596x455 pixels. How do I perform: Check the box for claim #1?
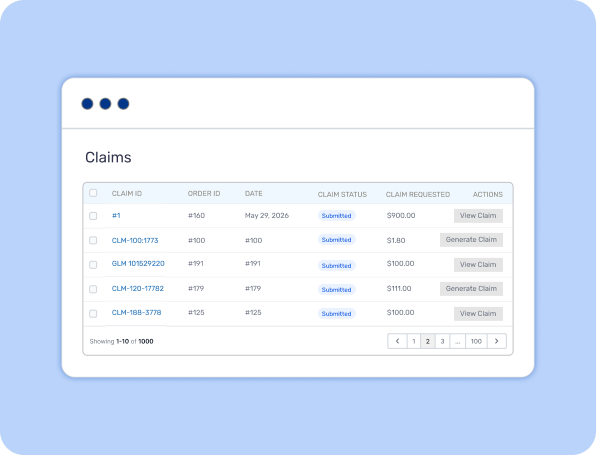coord(93,216)
